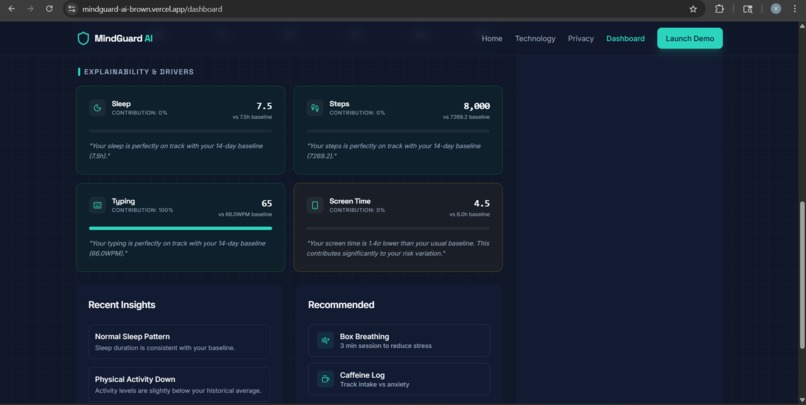
Task: Click the MindGuard shield logo icon
Action: coord(83,39)
